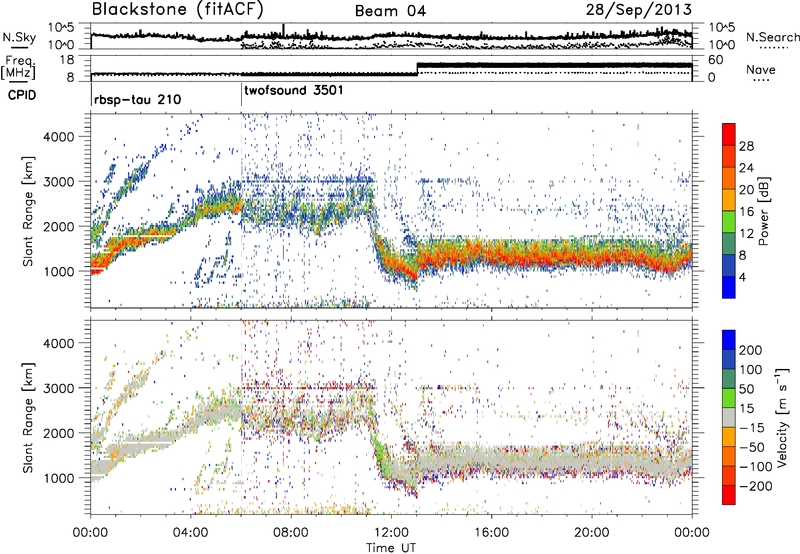Image resolution: width=800 pixels, height=554 pixels.
Task: Click the red top segment of Power colorbar
Action: [729, 135]
